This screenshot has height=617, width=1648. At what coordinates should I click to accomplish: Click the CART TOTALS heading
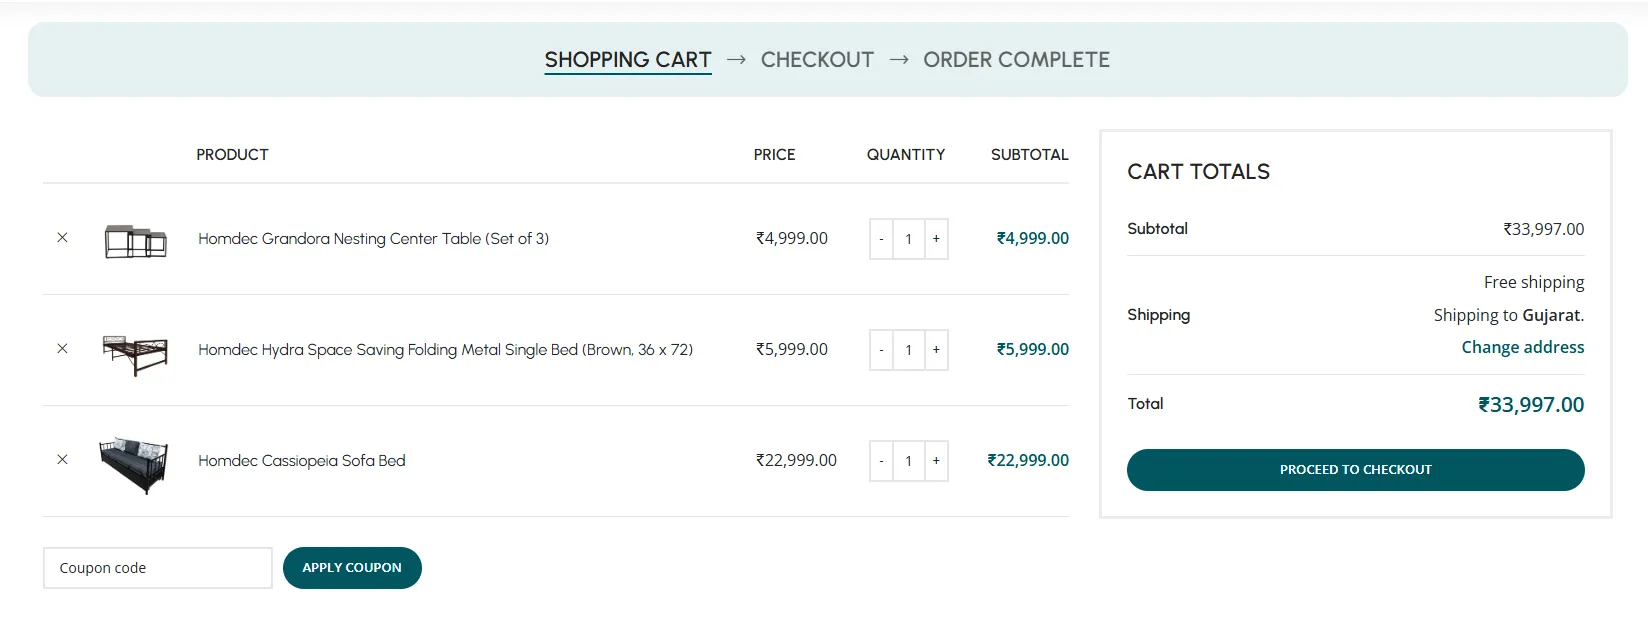(x=1198, y=172)
